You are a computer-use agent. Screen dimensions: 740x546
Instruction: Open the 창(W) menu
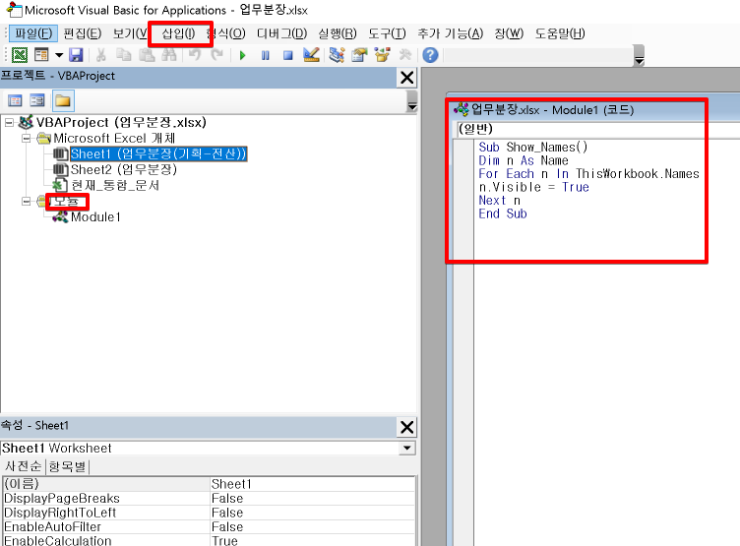coord(509,34)
